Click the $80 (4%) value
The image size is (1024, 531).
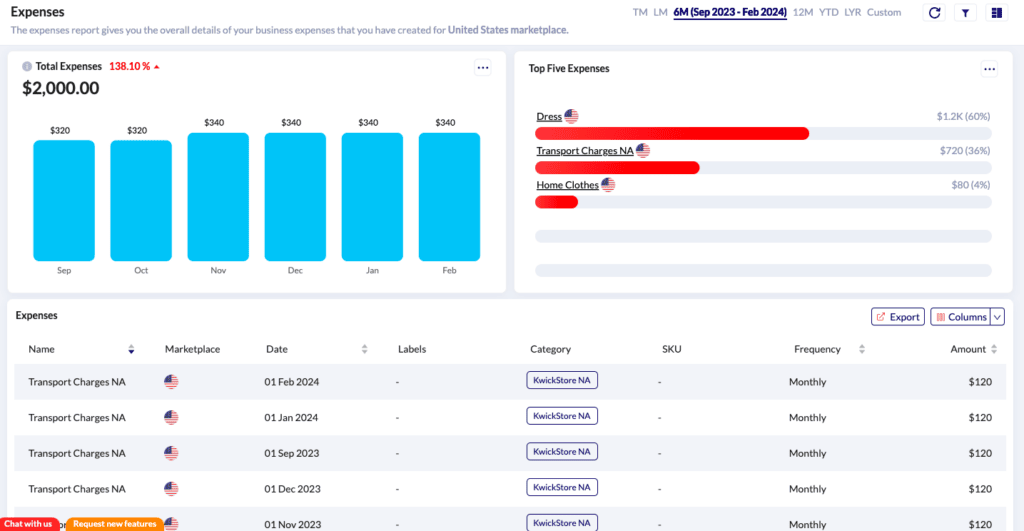click(x=970, y=185)
